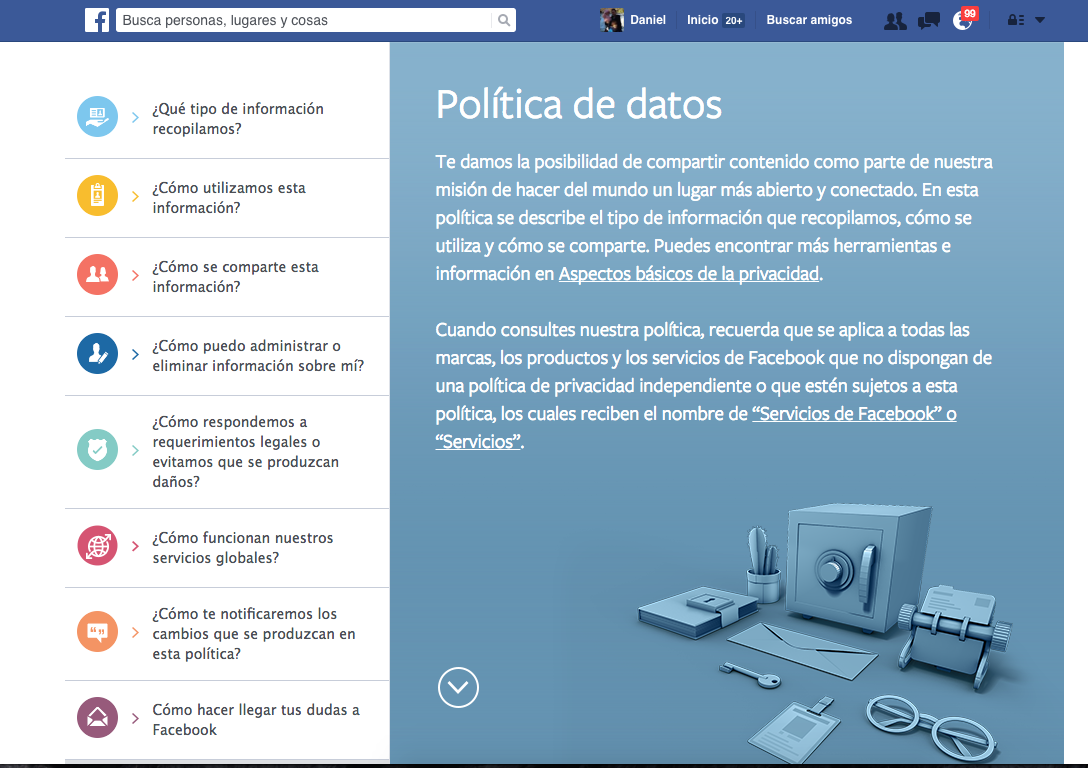Open the messages chat icon
Viewport: 1088px width, 768px height.
pos(928,21)
